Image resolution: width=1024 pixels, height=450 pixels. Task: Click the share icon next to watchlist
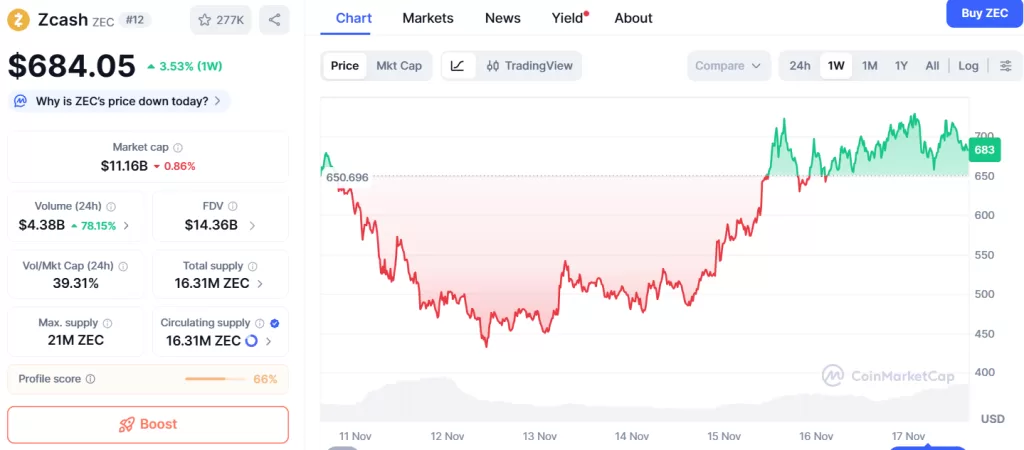coord(274,20)
